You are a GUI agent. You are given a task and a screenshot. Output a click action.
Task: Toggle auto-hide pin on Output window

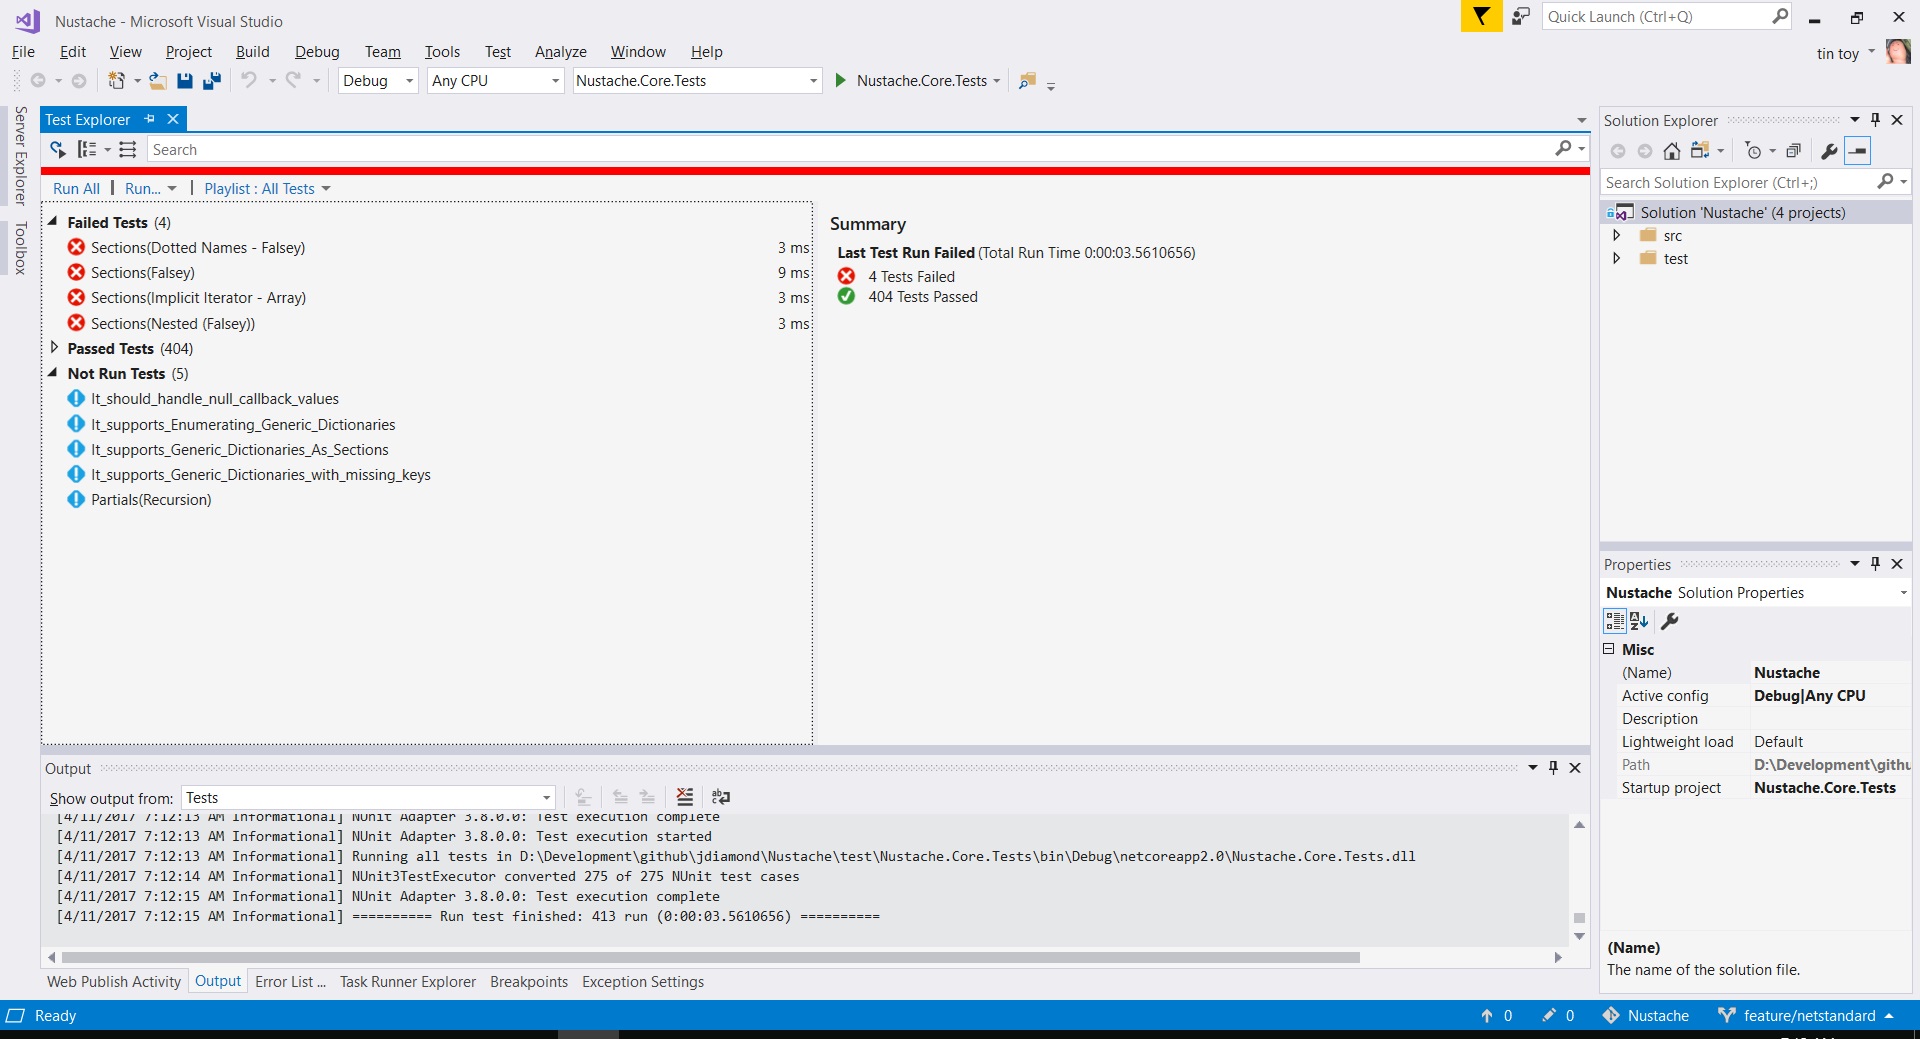point(1553,768)
